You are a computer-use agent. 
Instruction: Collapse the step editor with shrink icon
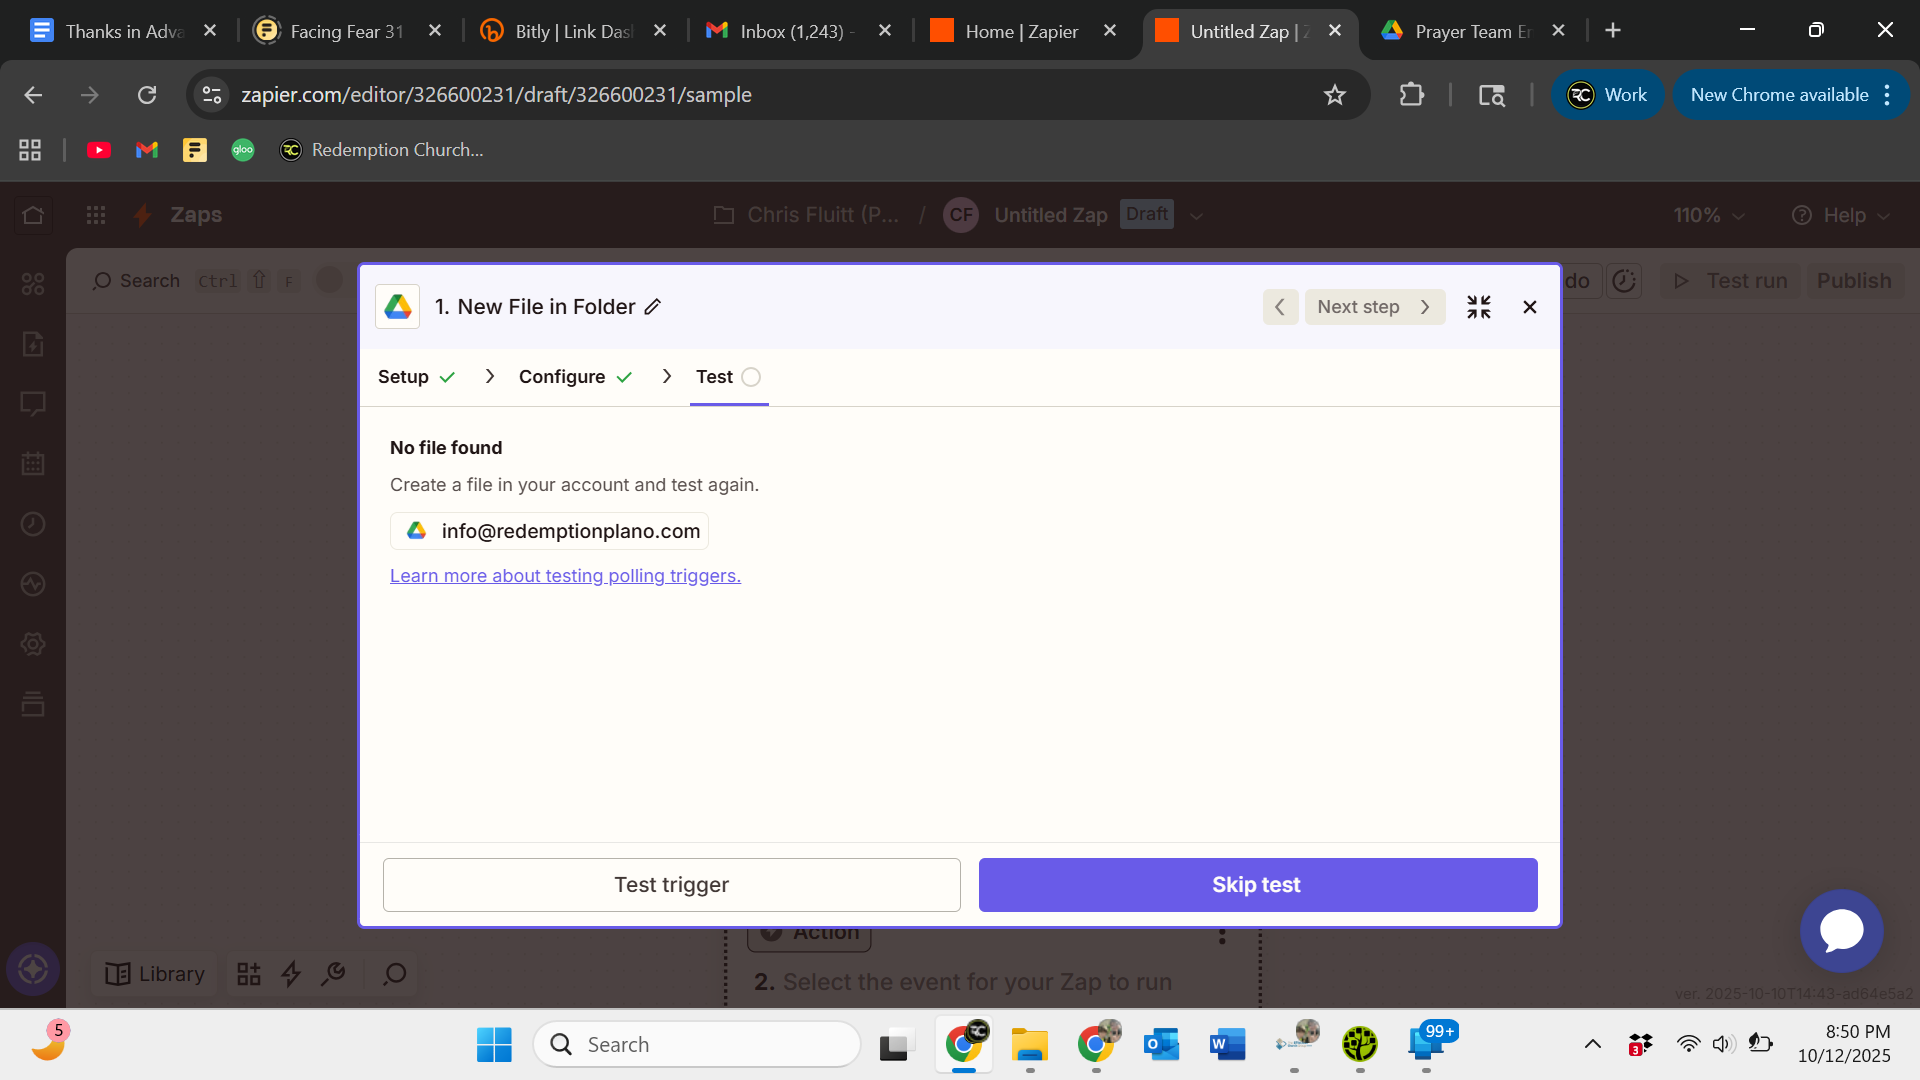click(x=1479, y=307)
